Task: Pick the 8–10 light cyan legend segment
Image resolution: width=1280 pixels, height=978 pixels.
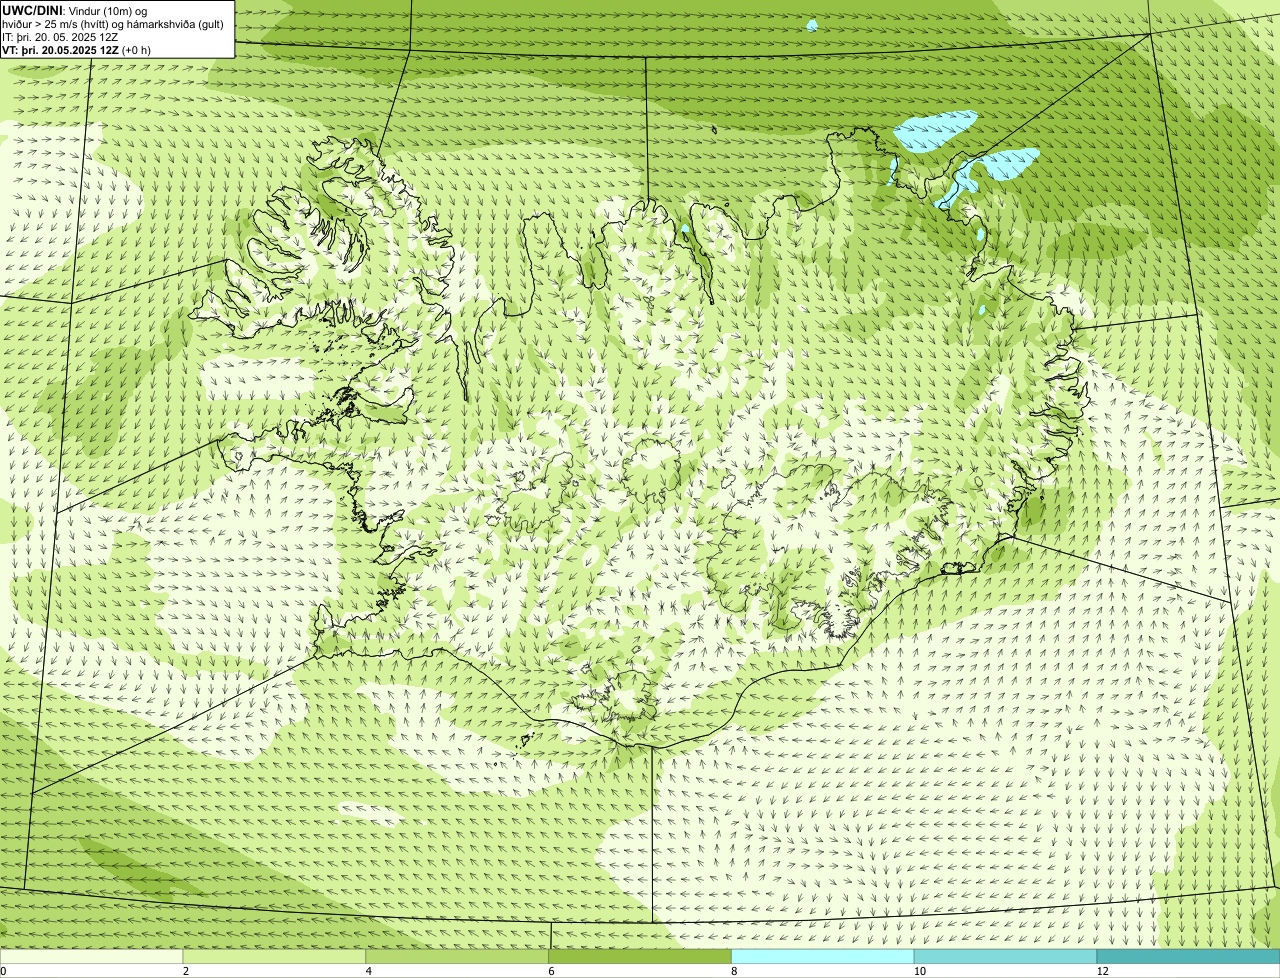Action: click(x=823, y=957)
